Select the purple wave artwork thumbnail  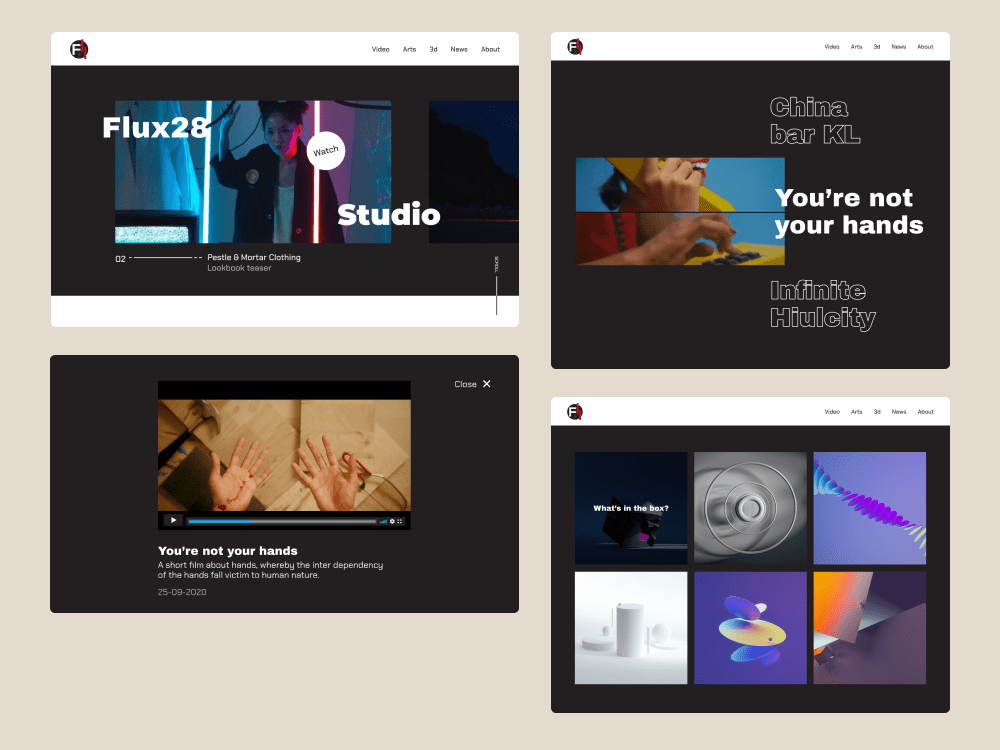[x=869, y=508]
